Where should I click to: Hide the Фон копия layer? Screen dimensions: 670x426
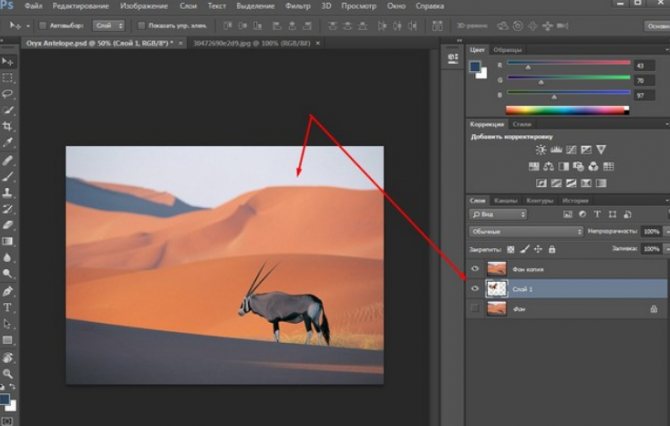pyautogui.click(x=475, y=269)
